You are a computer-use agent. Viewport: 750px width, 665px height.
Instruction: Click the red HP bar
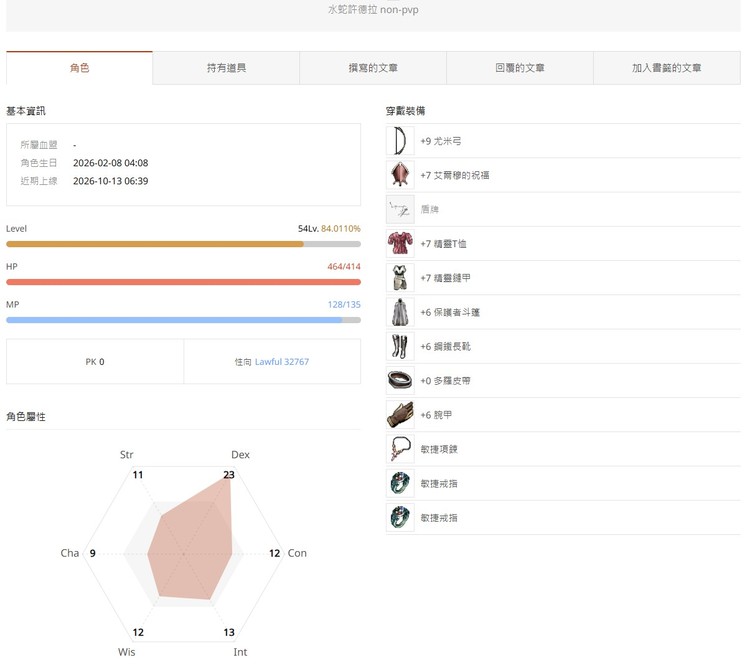coord(183,282)
